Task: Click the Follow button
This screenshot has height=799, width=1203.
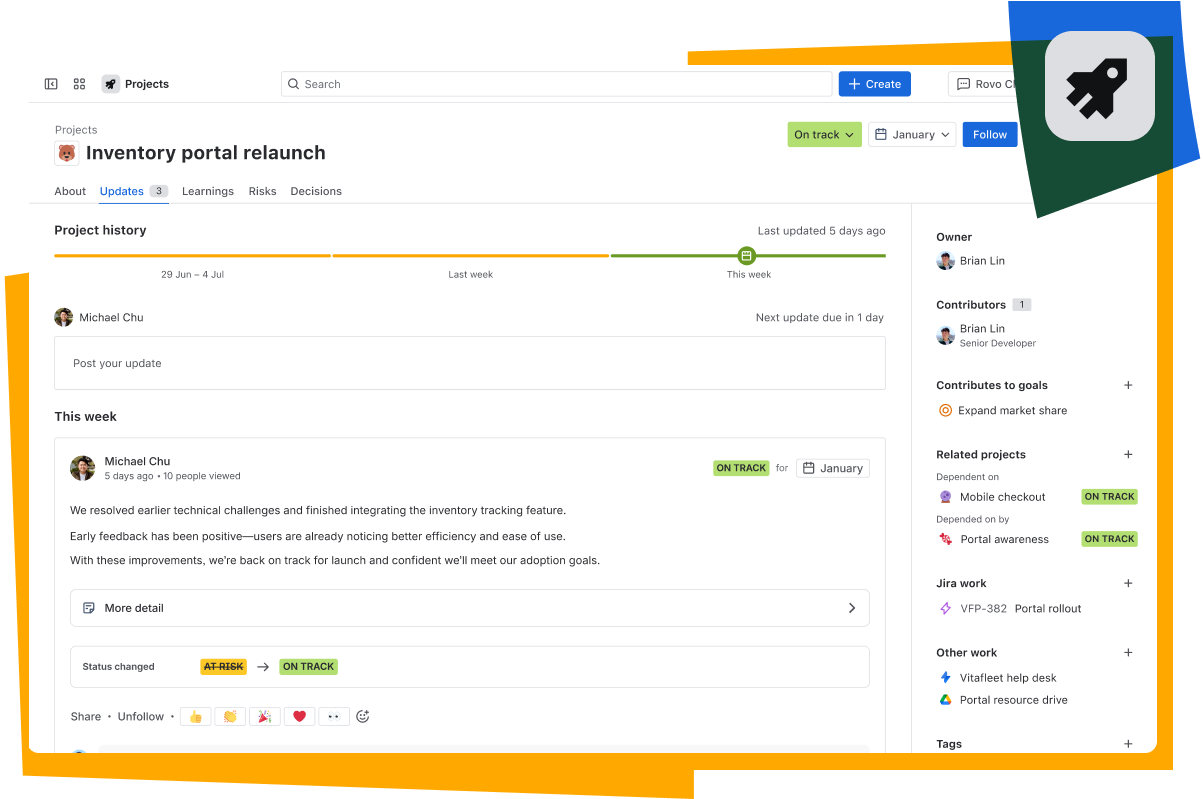Action: (989, 135)
